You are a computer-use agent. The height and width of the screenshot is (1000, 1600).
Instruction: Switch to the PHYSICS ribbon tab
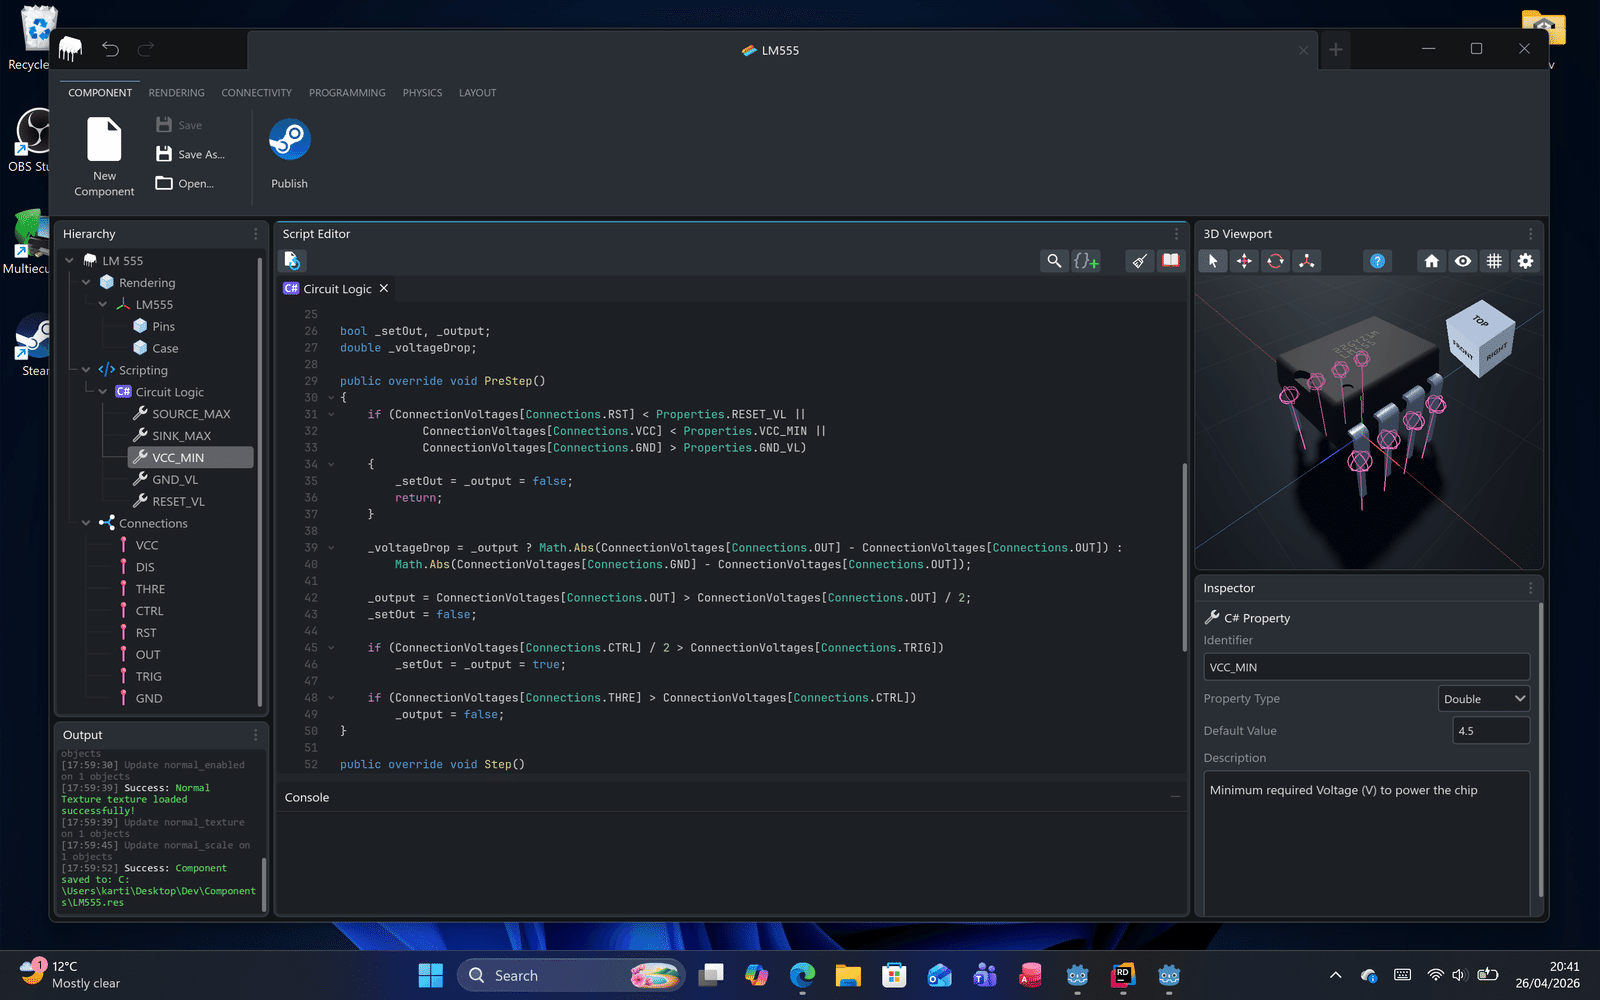tap(422, 93)
